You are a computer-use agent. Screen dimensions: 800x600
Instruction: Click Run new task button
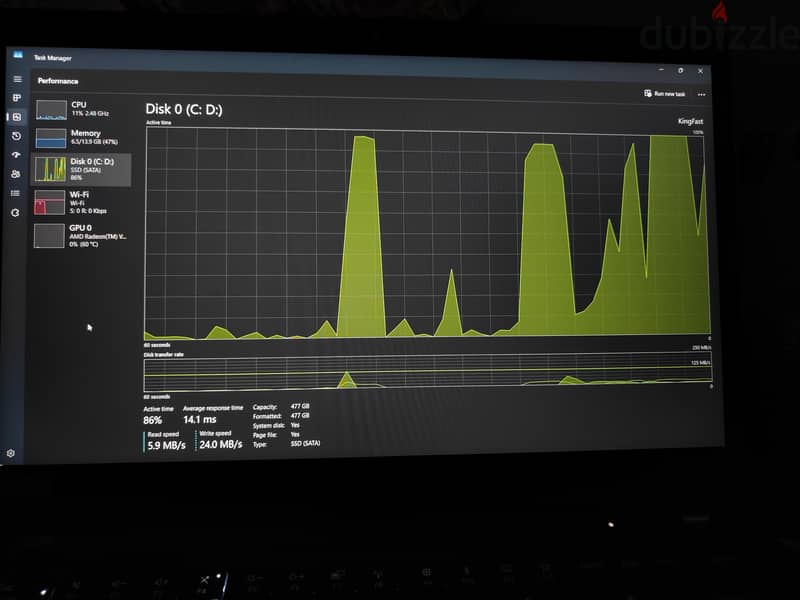tap(664, 93)
